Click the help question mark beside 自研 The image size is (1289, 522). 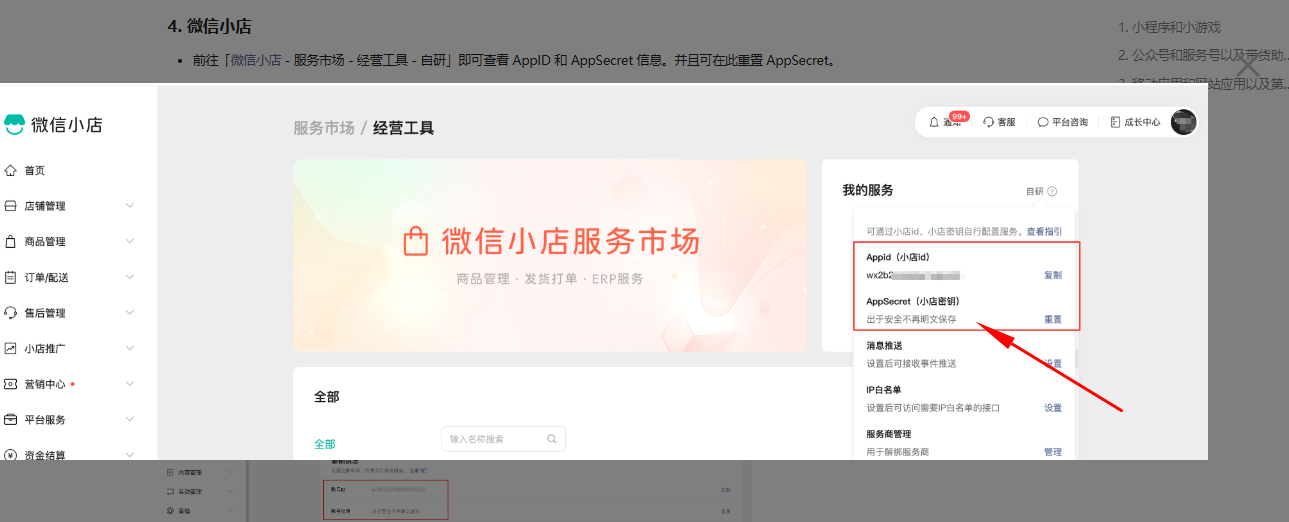[1052, 191]
